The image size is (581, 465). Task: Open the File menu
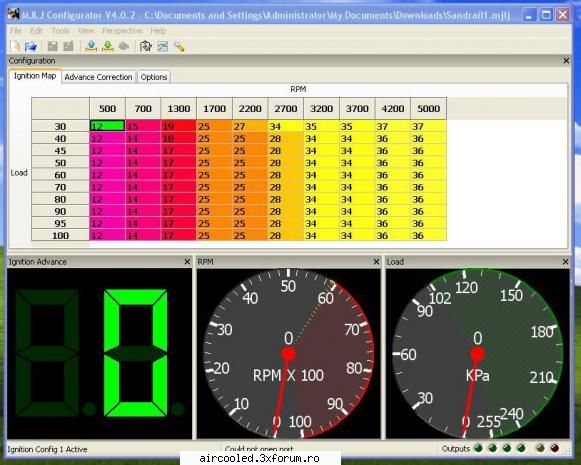pos(16,31)
